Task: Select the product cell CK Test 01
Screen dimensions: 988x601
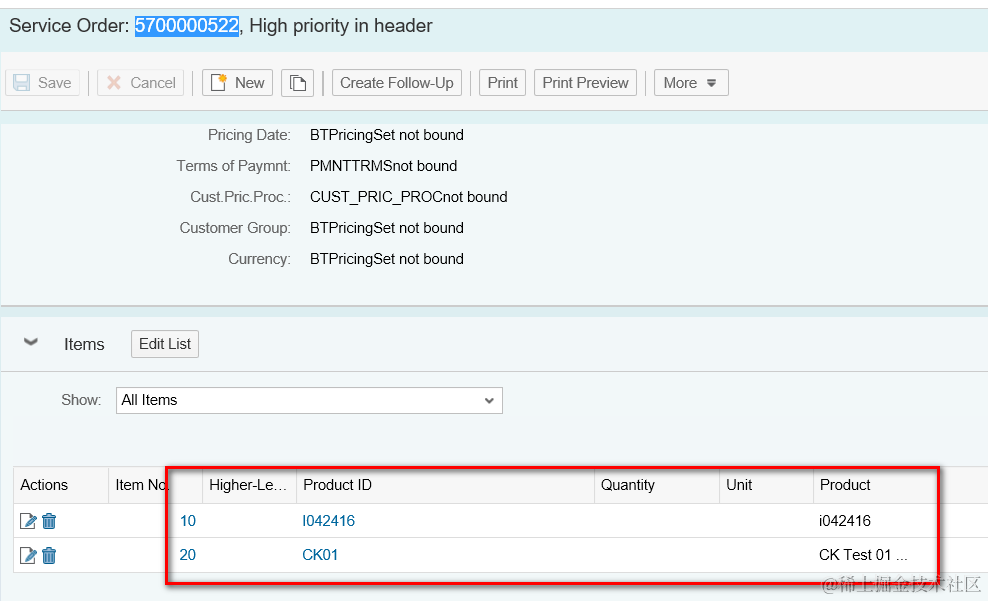Action: (863, 555)
